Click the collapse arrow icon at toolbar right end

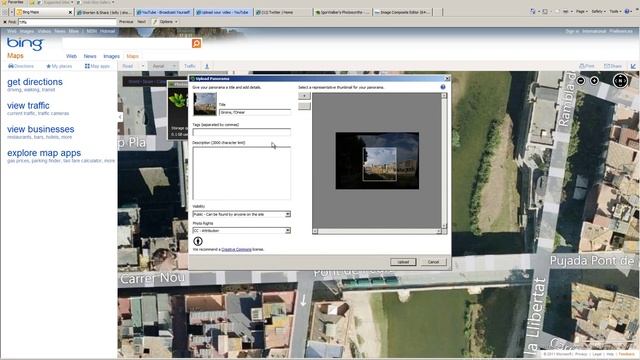[633, 66]
